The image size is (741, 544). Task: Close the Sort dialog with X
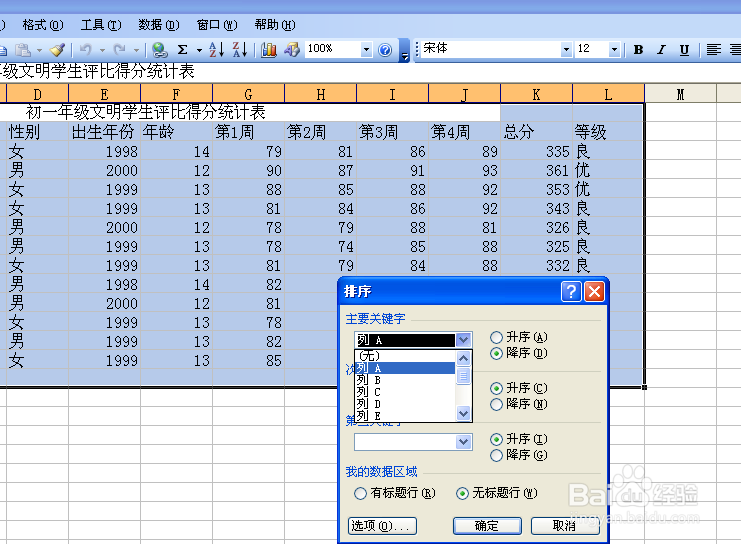[x=595, y=292]
